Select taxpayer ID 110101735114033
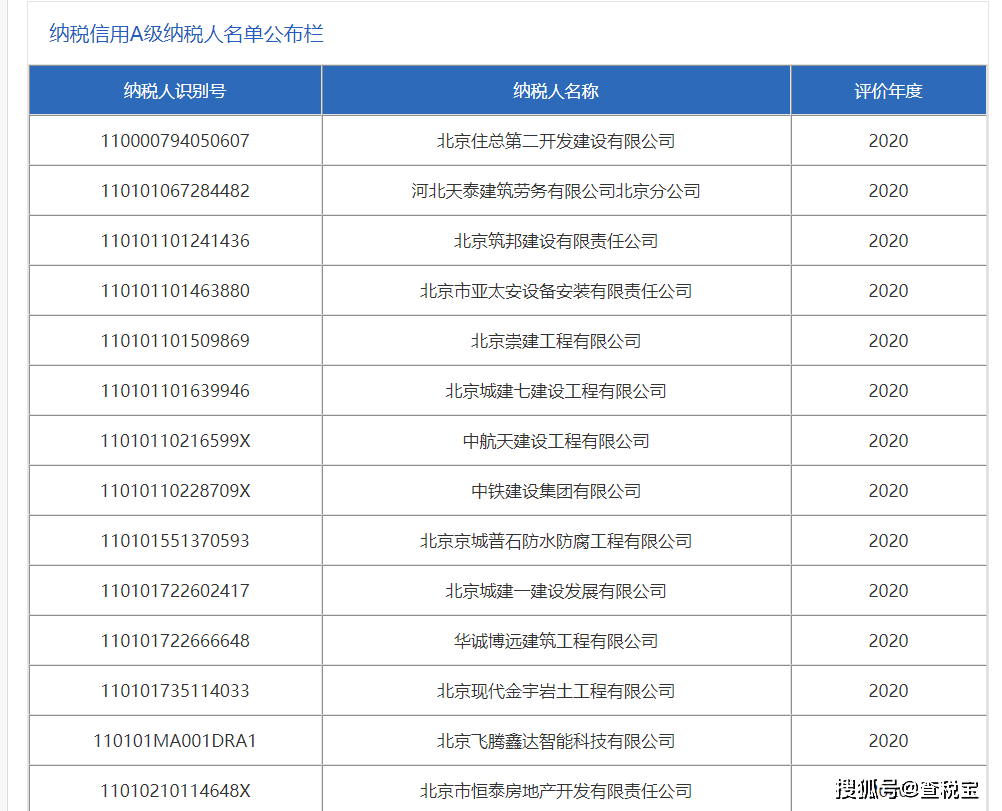 coord(175,691)
